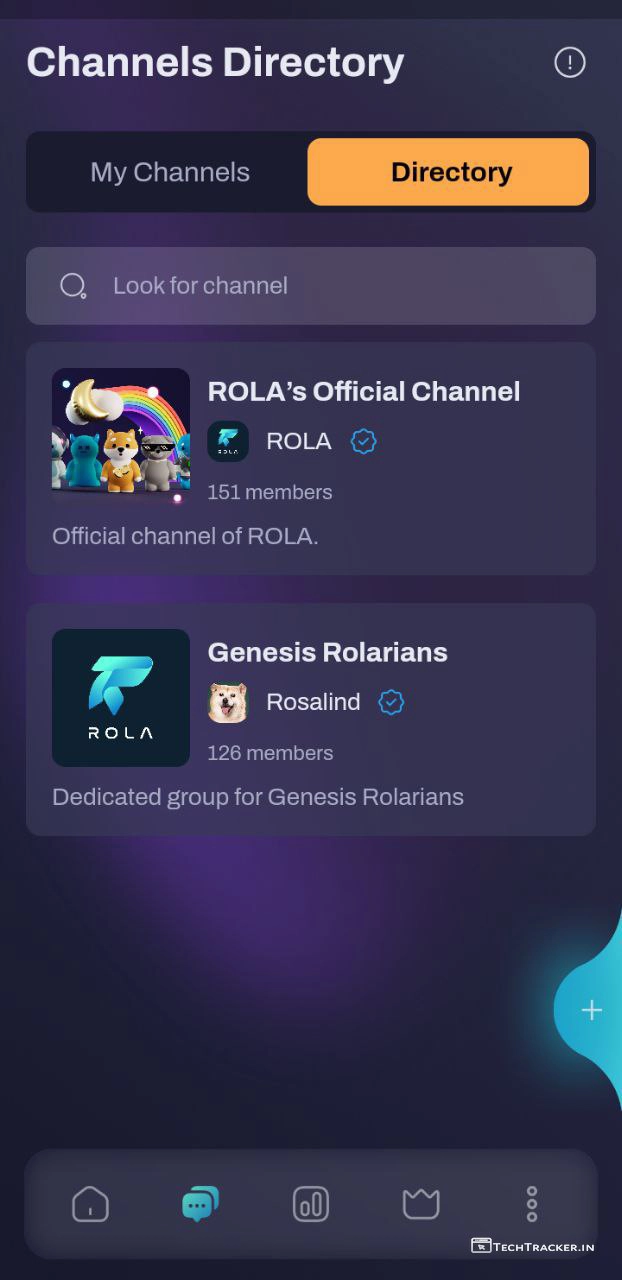The image size is (622, 1280).
Task: Tap the ROLA's Official Channel rainbow thumbnail
Action: (x=121, y=437)
